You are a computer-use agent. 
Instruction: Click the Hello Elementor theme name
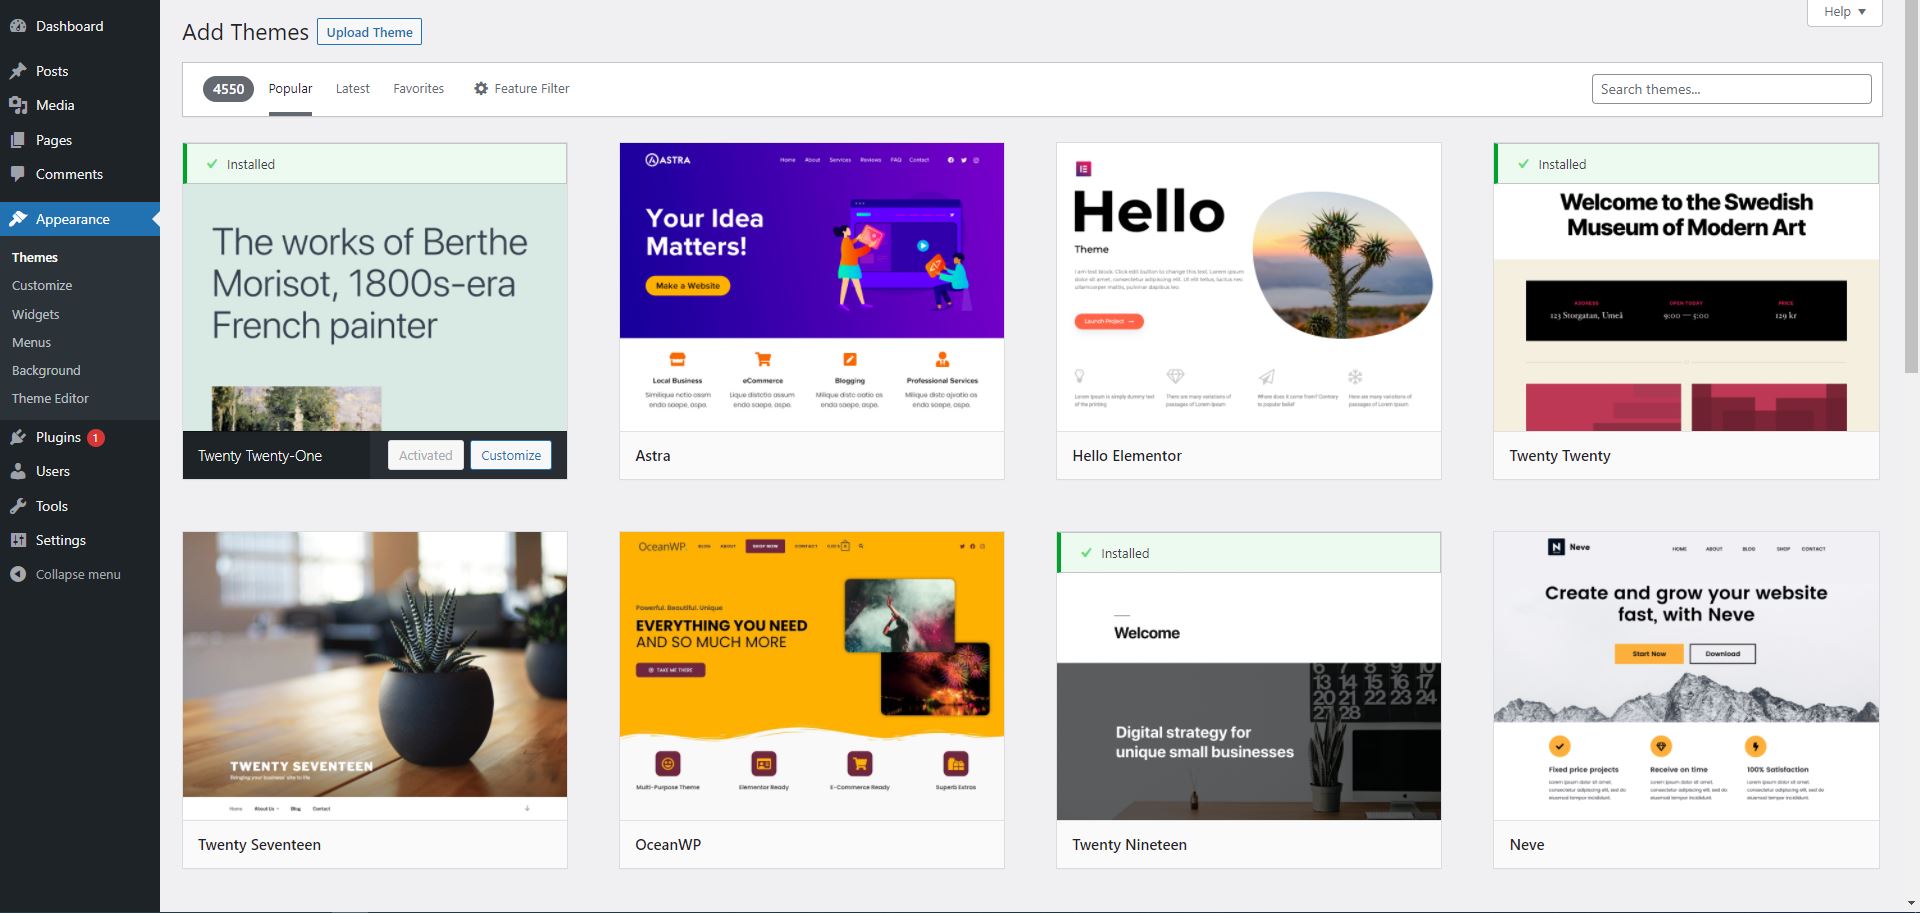click(x=1127, y=455)
